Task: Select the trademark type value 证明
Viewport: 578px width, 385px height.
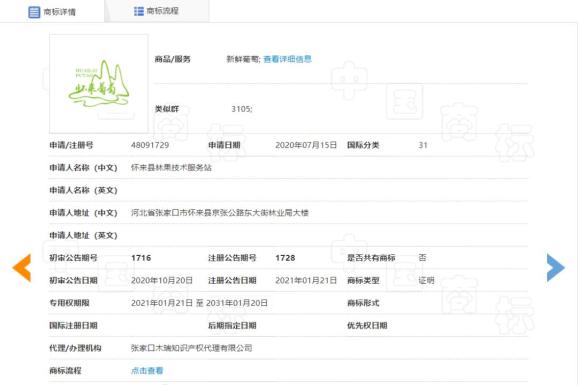Action: (426, 280)
